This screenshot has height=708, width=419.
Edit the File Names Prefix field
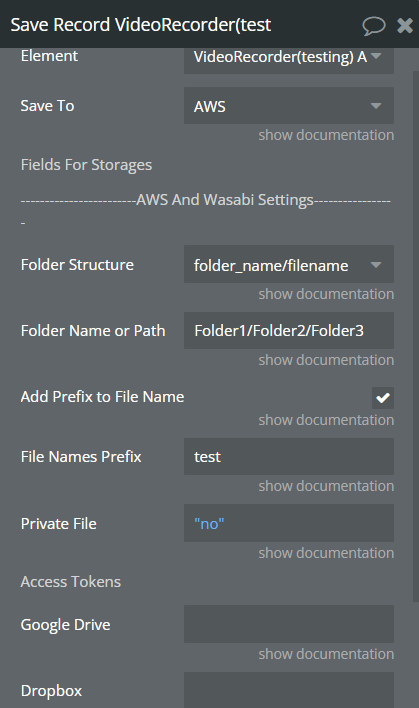[x=289, y=456]
